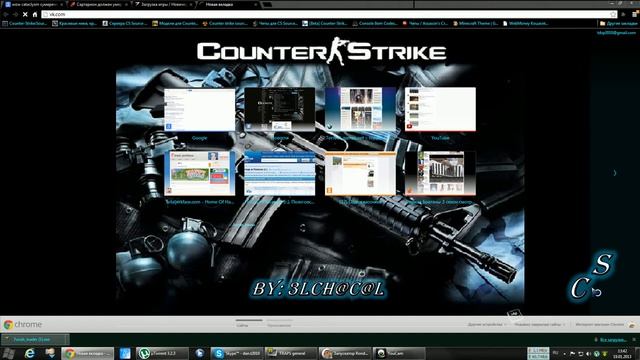Open the uTorrent taskbar window
This screenshot has height=360, width=640.
[x=162, y=353]
